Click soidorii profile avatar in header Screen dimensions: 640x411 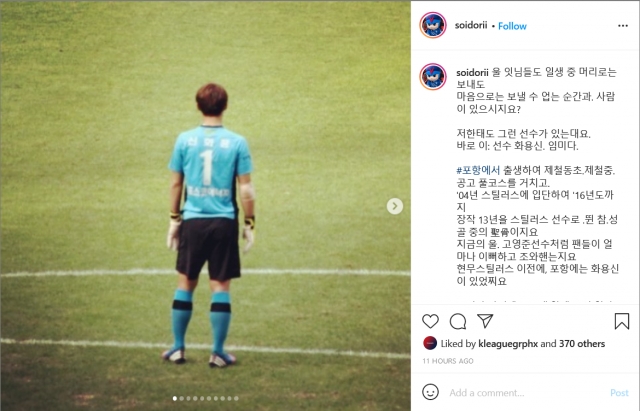tap(433, 25)
